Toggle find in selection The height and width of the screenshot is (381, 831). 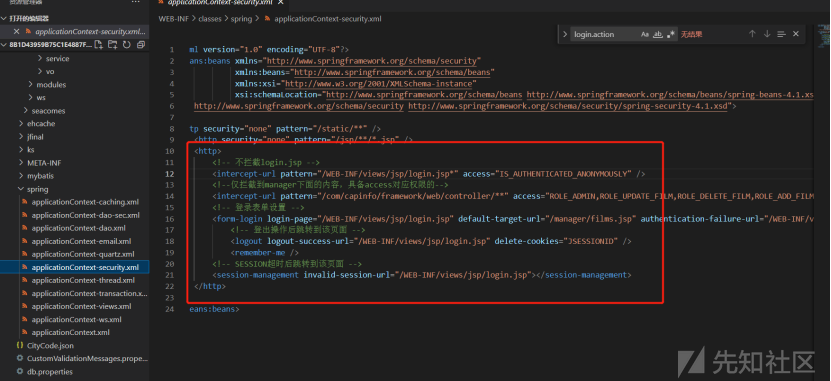[x=781, y=34]
